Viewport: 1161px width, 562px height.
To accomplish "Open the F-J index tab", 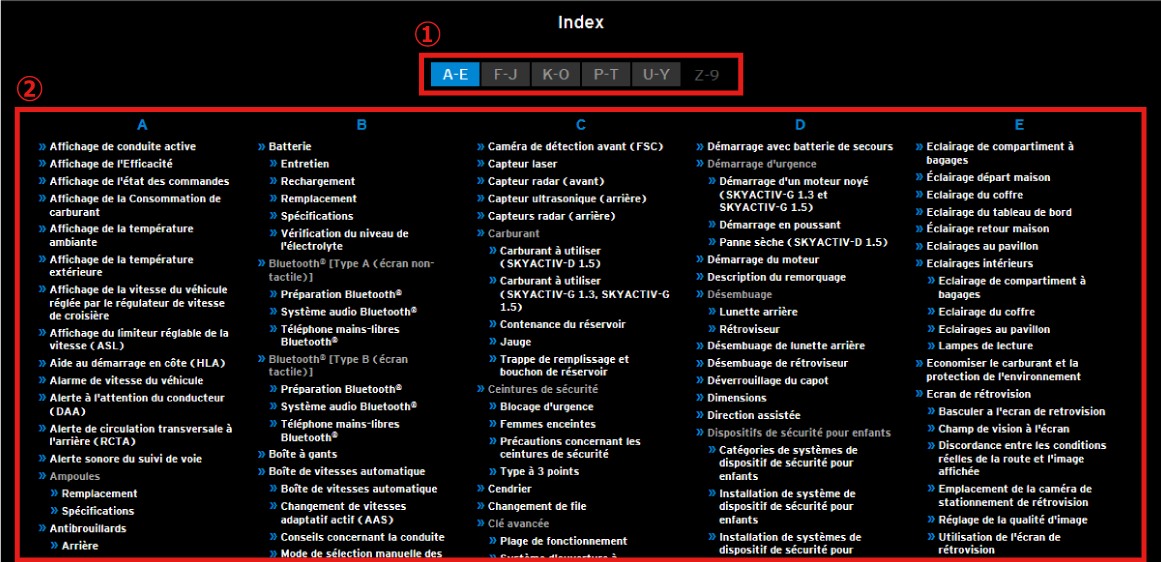I will click(505, 74).
